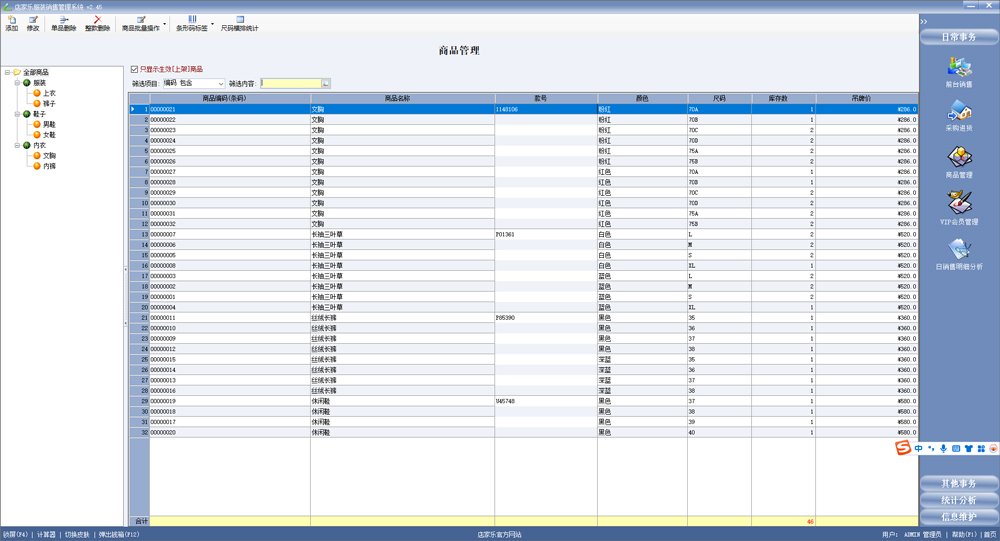The width and height of the screenshot is (1000, 541).
Task: Click the Sogou punctuation mode icon
Action: point(931,448)
